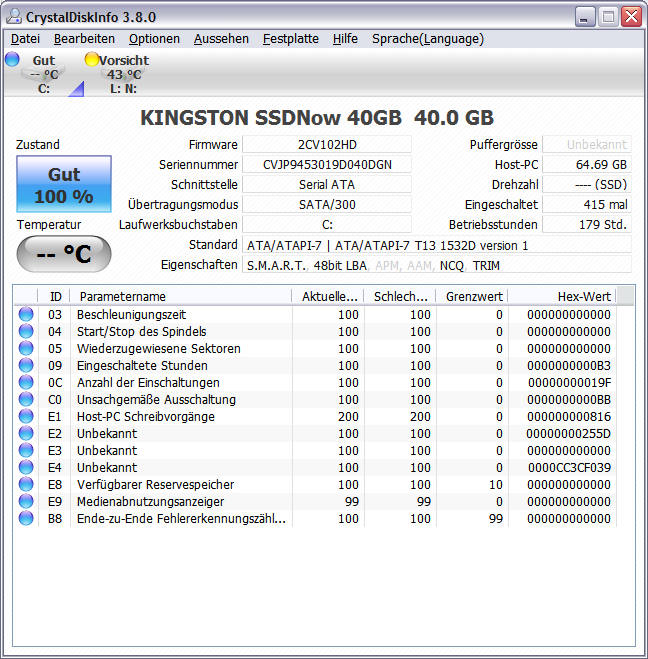Select the Ende-zu-Ende Fehlererkennungszähl... row
Viewport: 648px width, 659px height.
[315, 518]
